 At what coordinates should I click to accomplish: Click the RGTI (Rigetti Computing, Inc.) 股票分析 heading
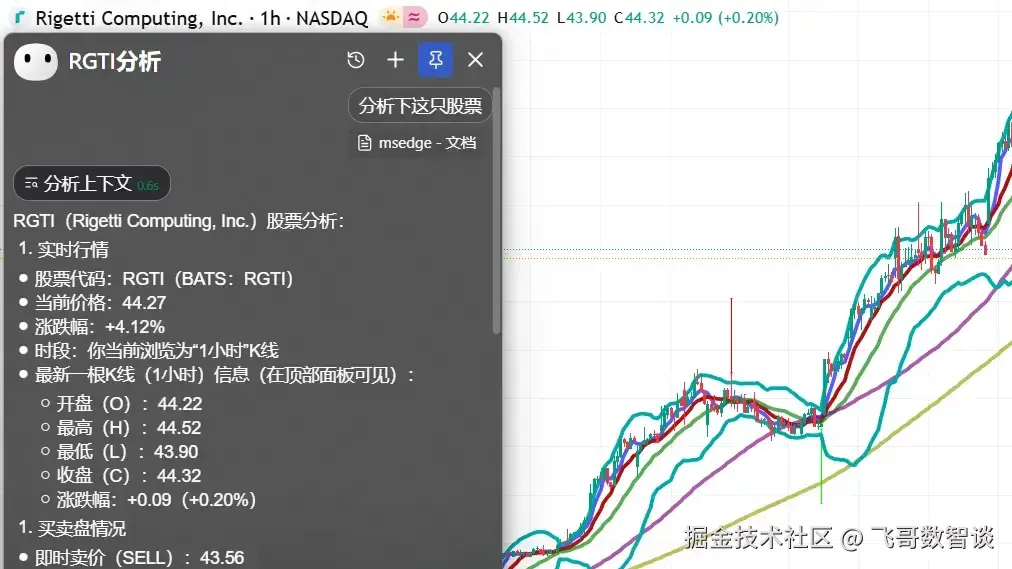(179, 221)
